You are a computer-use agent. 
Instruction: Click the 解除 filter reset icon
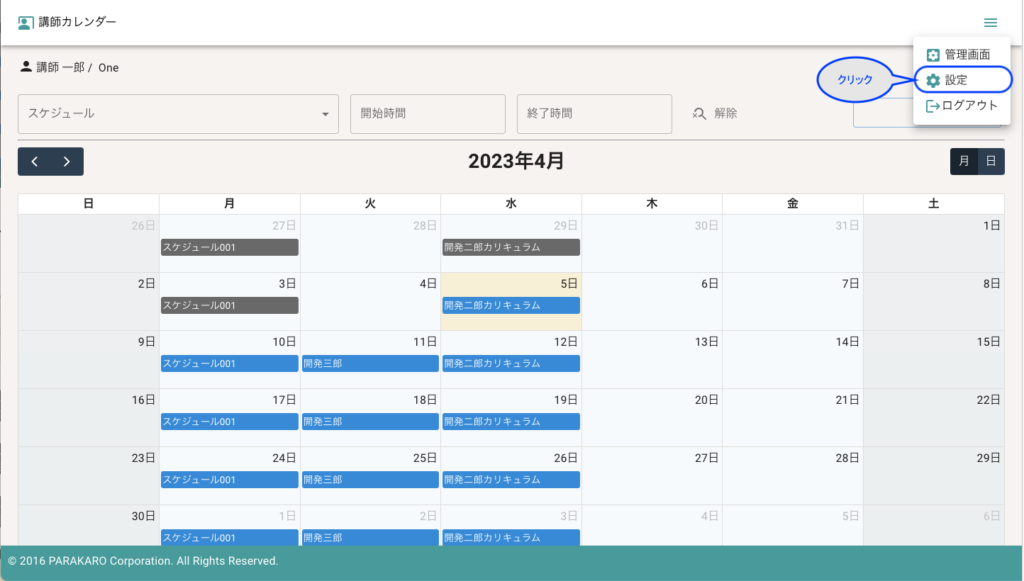(x=700, y=114)
